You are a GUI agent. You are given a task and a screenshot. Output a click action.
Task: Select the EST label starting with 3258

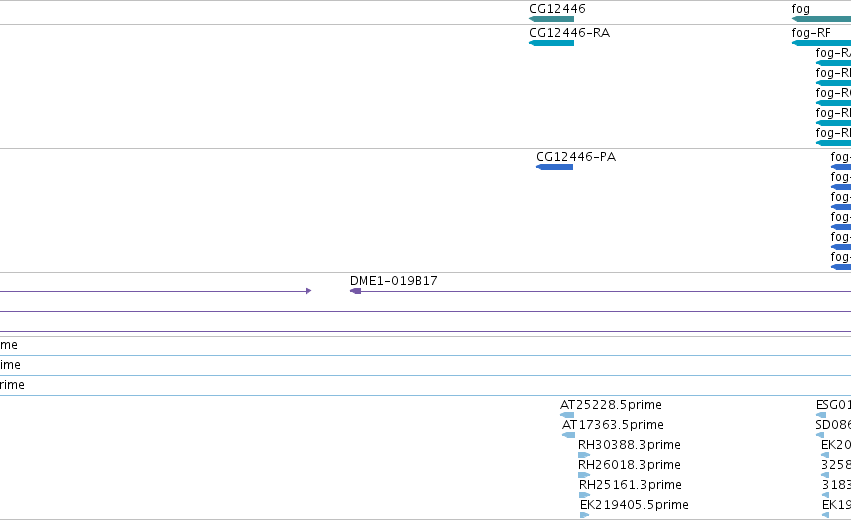tap(836, 465)
